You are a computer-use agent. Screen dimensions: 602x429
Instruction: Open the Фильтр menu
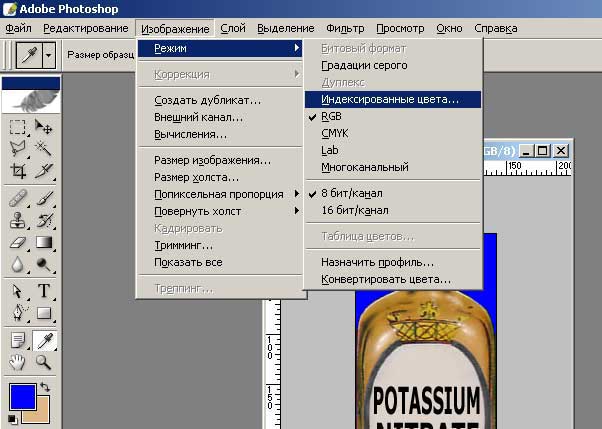(345, 28)
